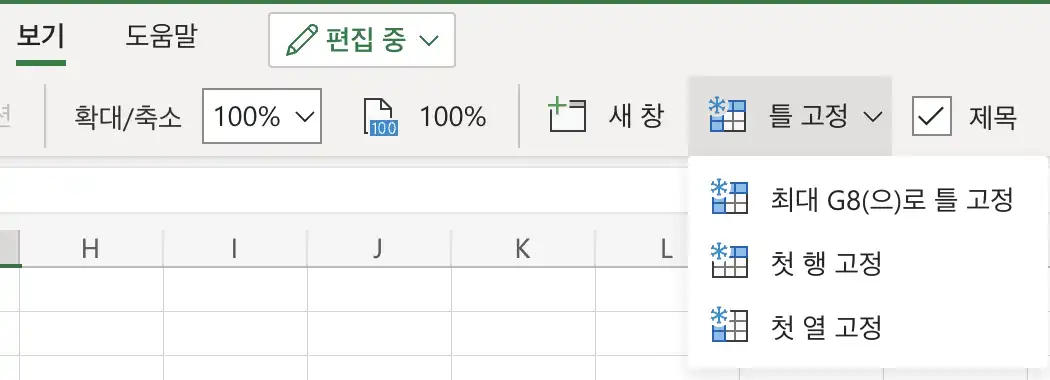Viewport: 1050px width, 380px height.
Task: Reset zoom with the 100% page icon
Action: (x=381, y=117)
